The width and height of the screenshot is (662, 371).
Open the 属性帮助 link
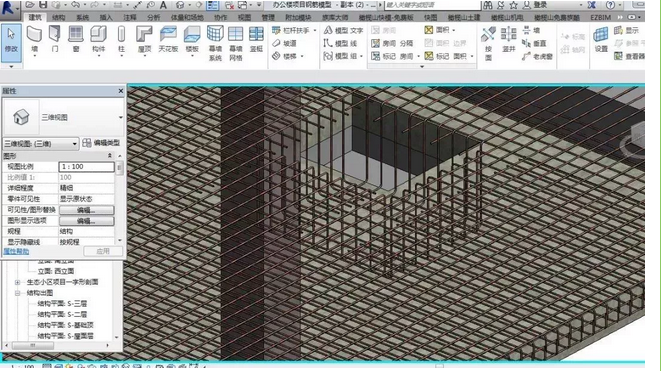16,251
